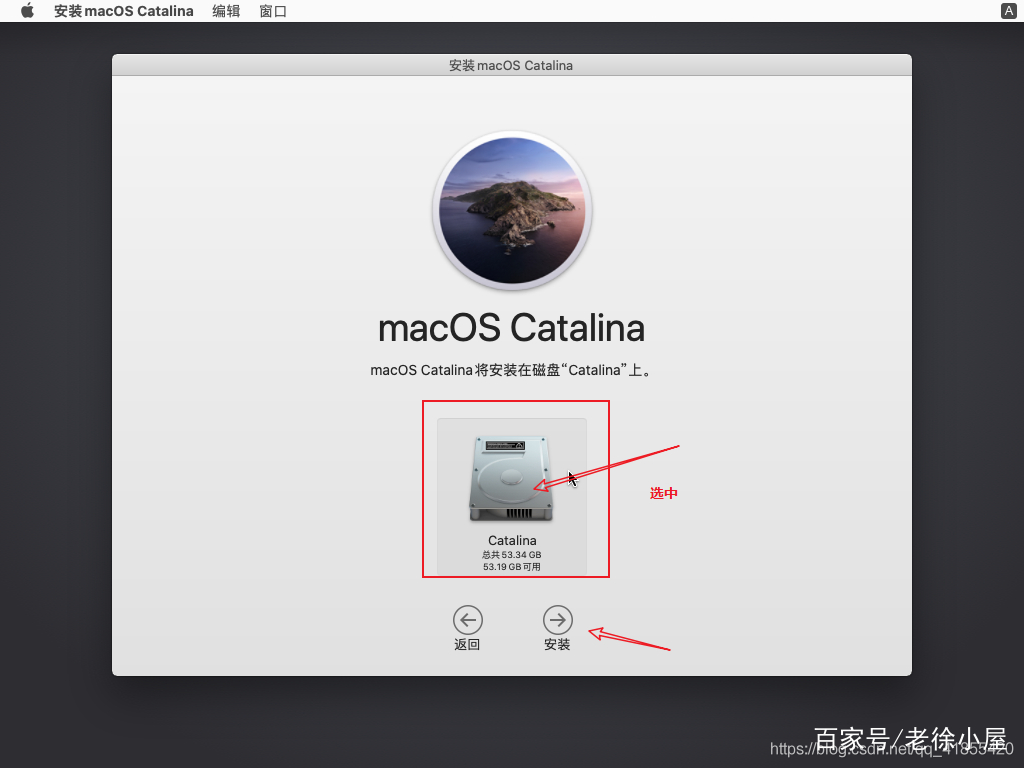Click the 返回 label
This screenshot has width=1024, height=768.
467,645
